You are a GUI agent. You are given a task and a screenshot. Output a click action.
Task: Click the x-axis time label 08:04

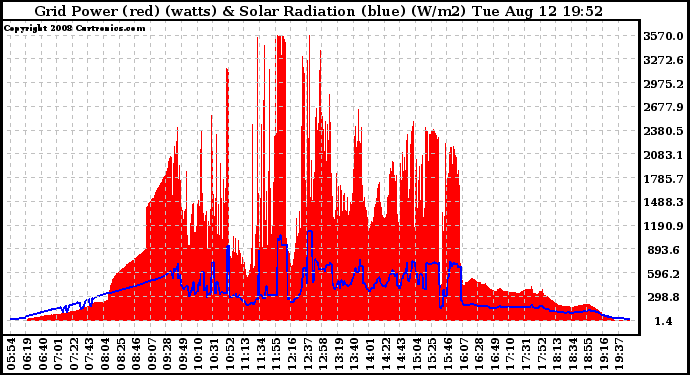(x=105, y=354)
